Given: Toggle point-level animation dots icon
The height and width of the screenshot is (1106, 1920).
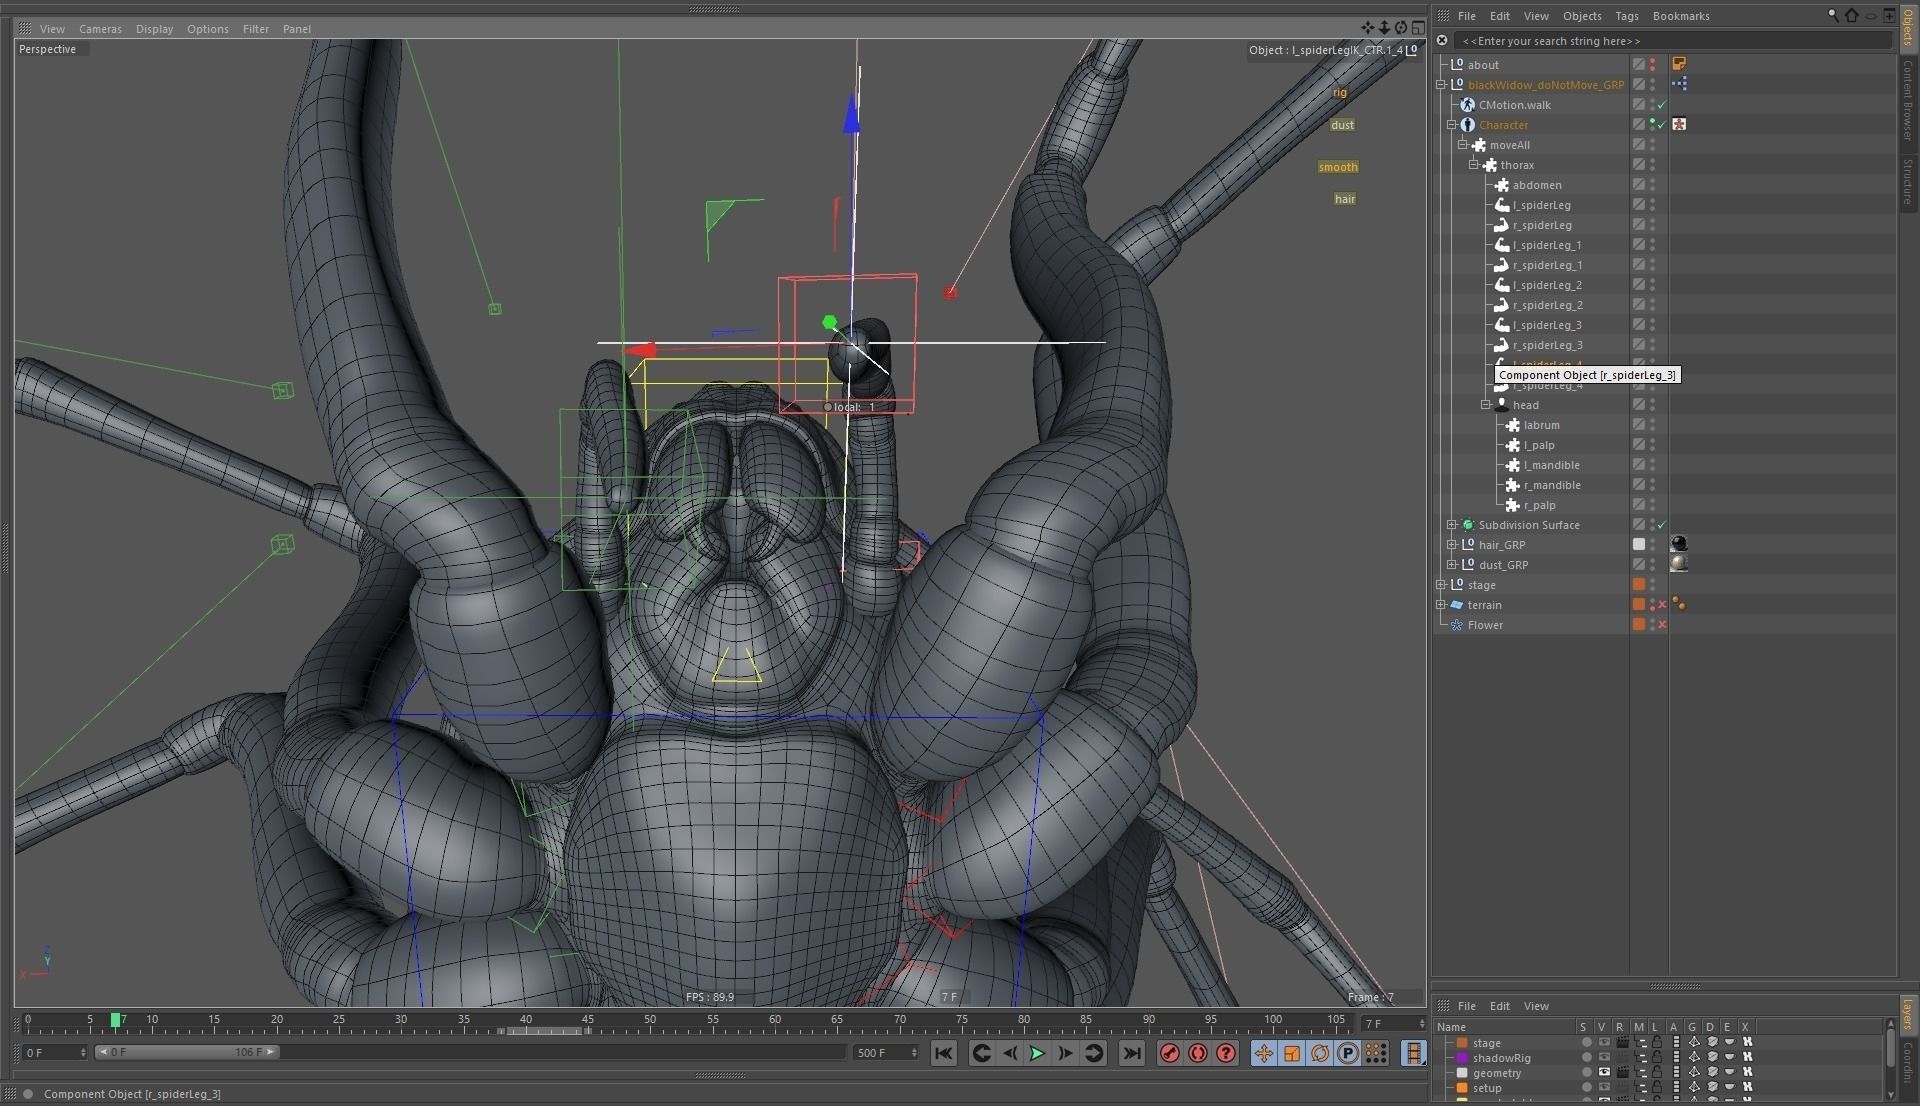Looking at the screenshot, I should (1375, 1053).
